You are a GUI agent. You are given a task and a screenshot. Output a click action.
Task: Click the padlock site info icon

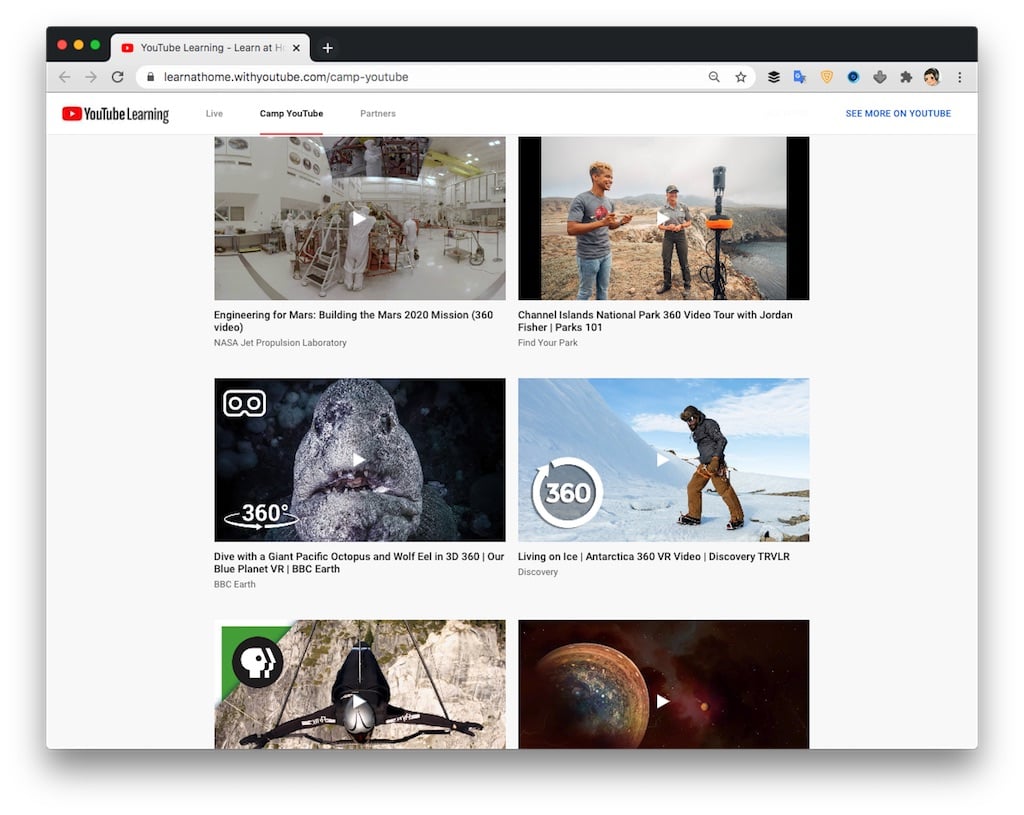(x=150, y=77)
